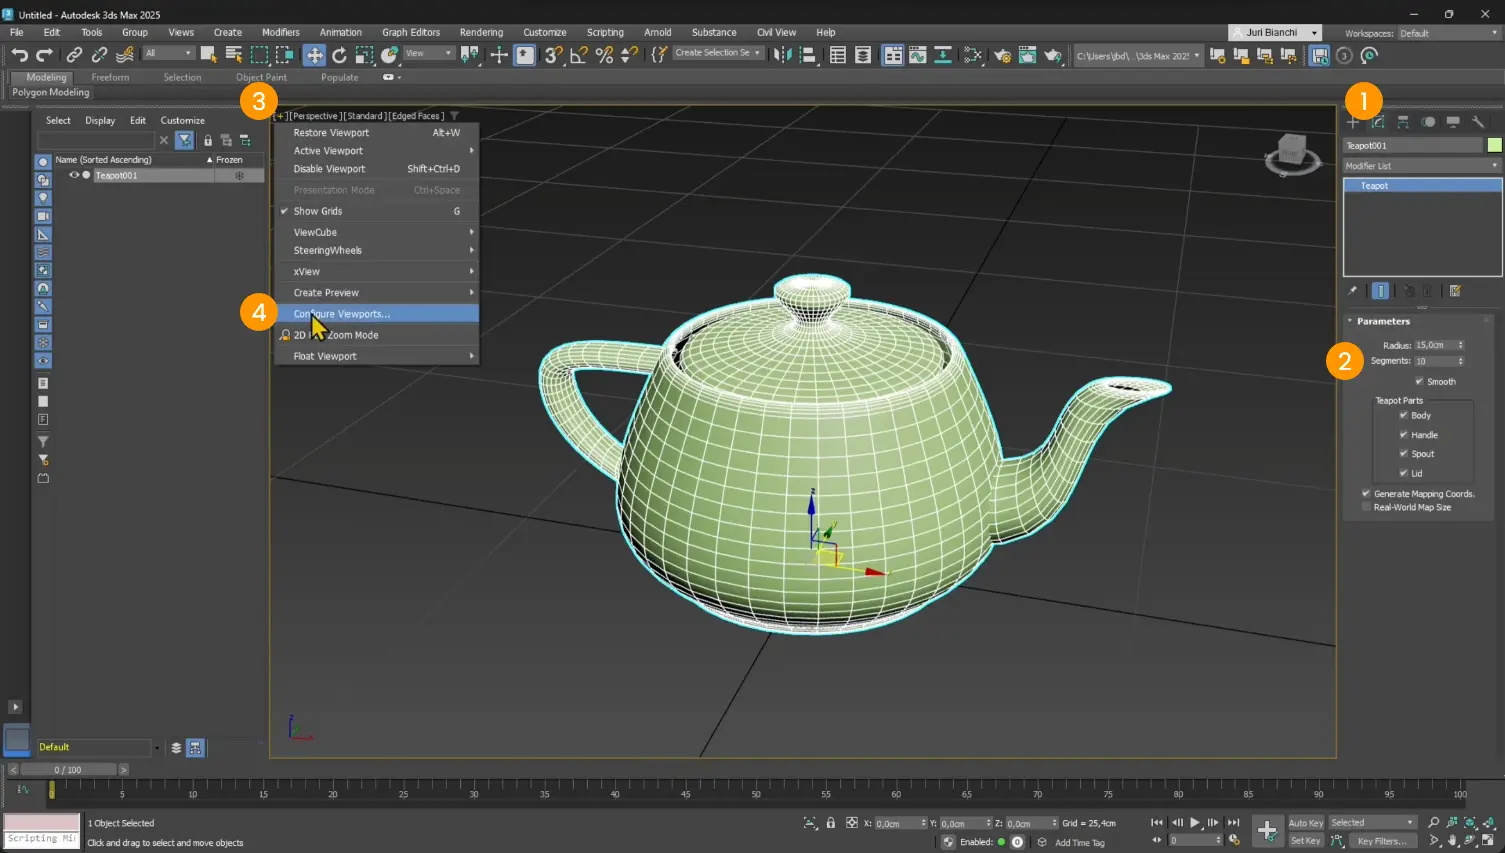The image size is (1505, 853).
Task: Open the Selected key filter dropdown
Action: 1372,823
